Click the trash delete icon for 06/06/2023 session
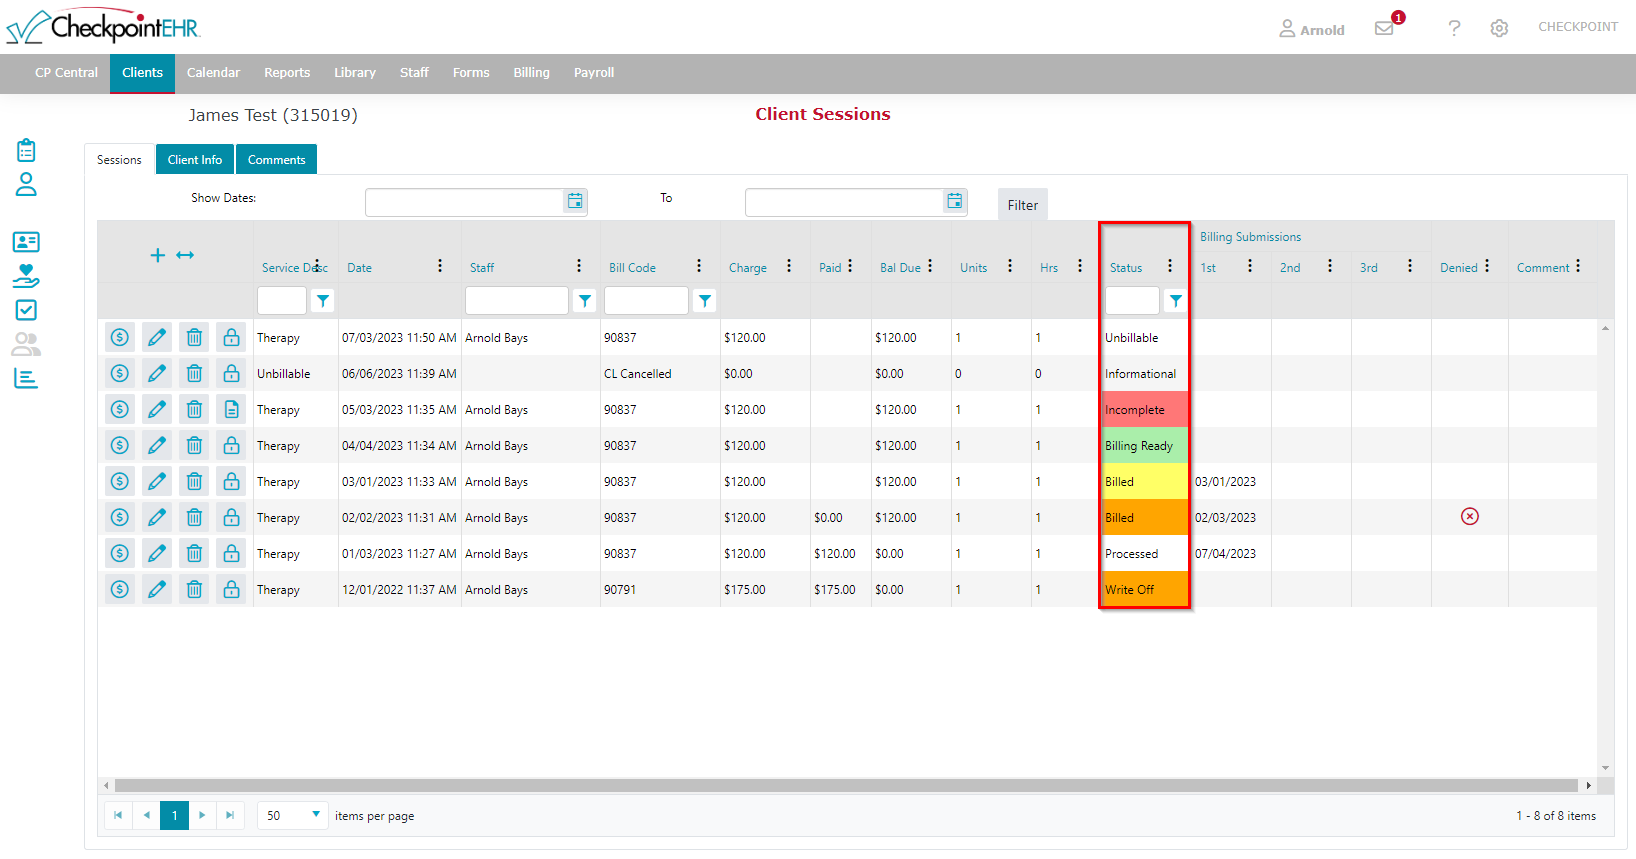 (194, 374)
